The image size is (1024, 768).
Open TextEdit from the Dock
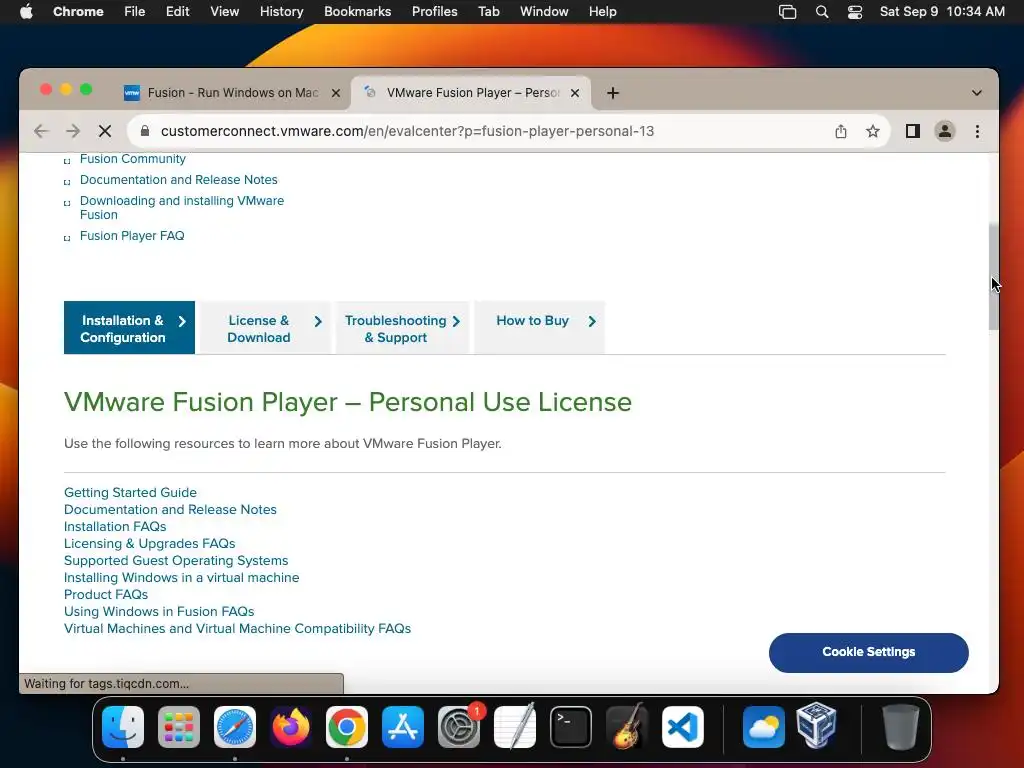(x=515, y=727)
